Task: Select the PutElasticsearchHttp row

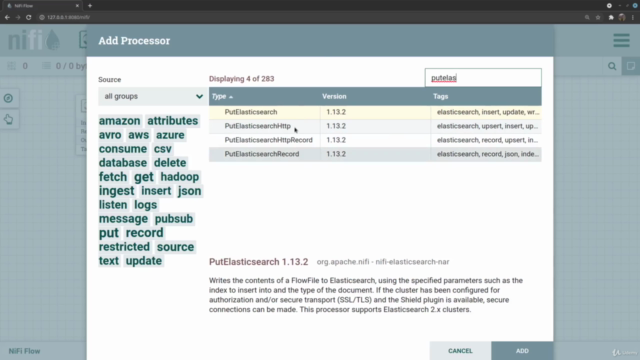Action: point(375,126)
